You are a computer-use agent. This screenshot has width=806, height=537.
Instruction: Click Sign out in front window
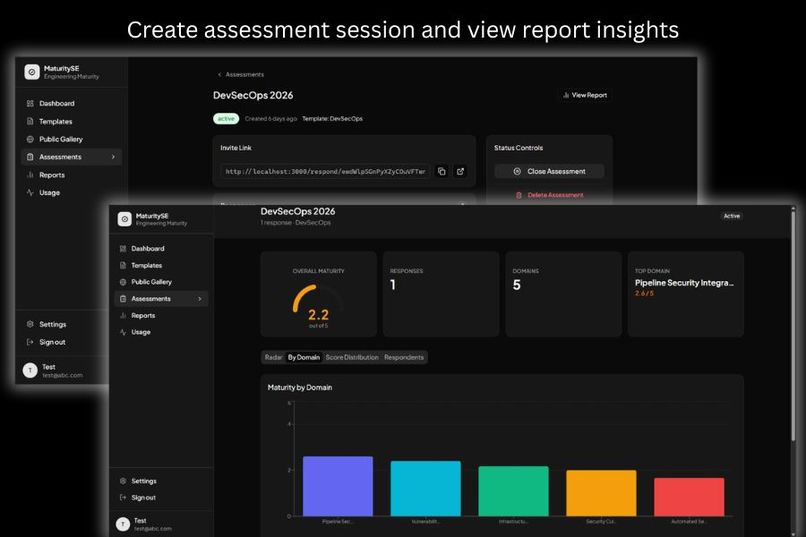(160, 497)
